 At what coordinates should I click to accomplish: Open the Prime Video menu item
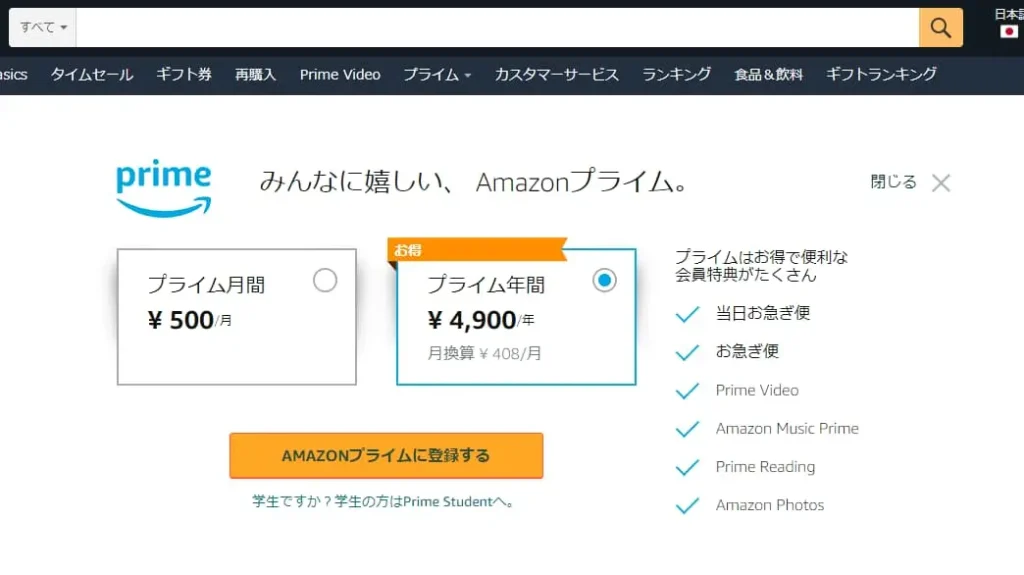pos(340,74)
